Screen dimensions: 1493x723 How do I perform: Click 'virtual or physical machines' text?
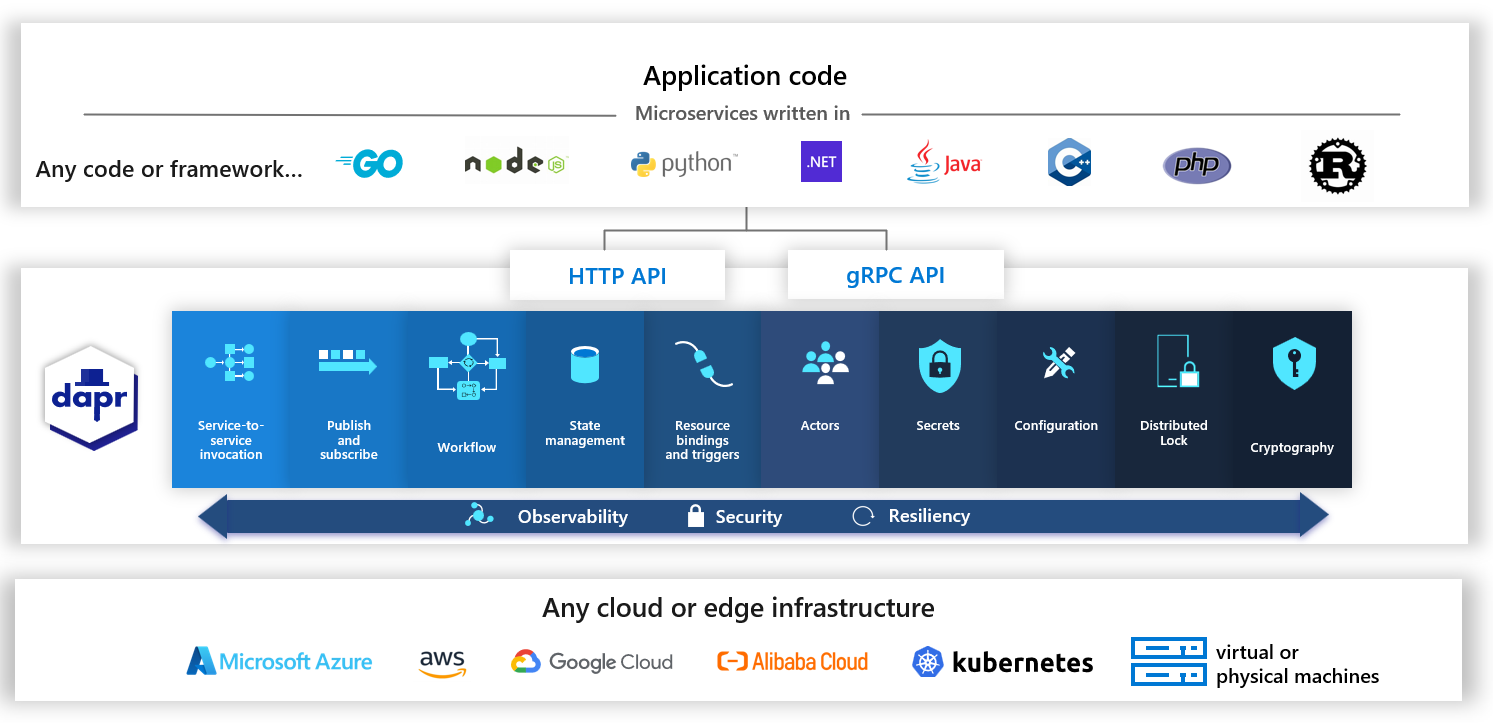point(1297,664)
